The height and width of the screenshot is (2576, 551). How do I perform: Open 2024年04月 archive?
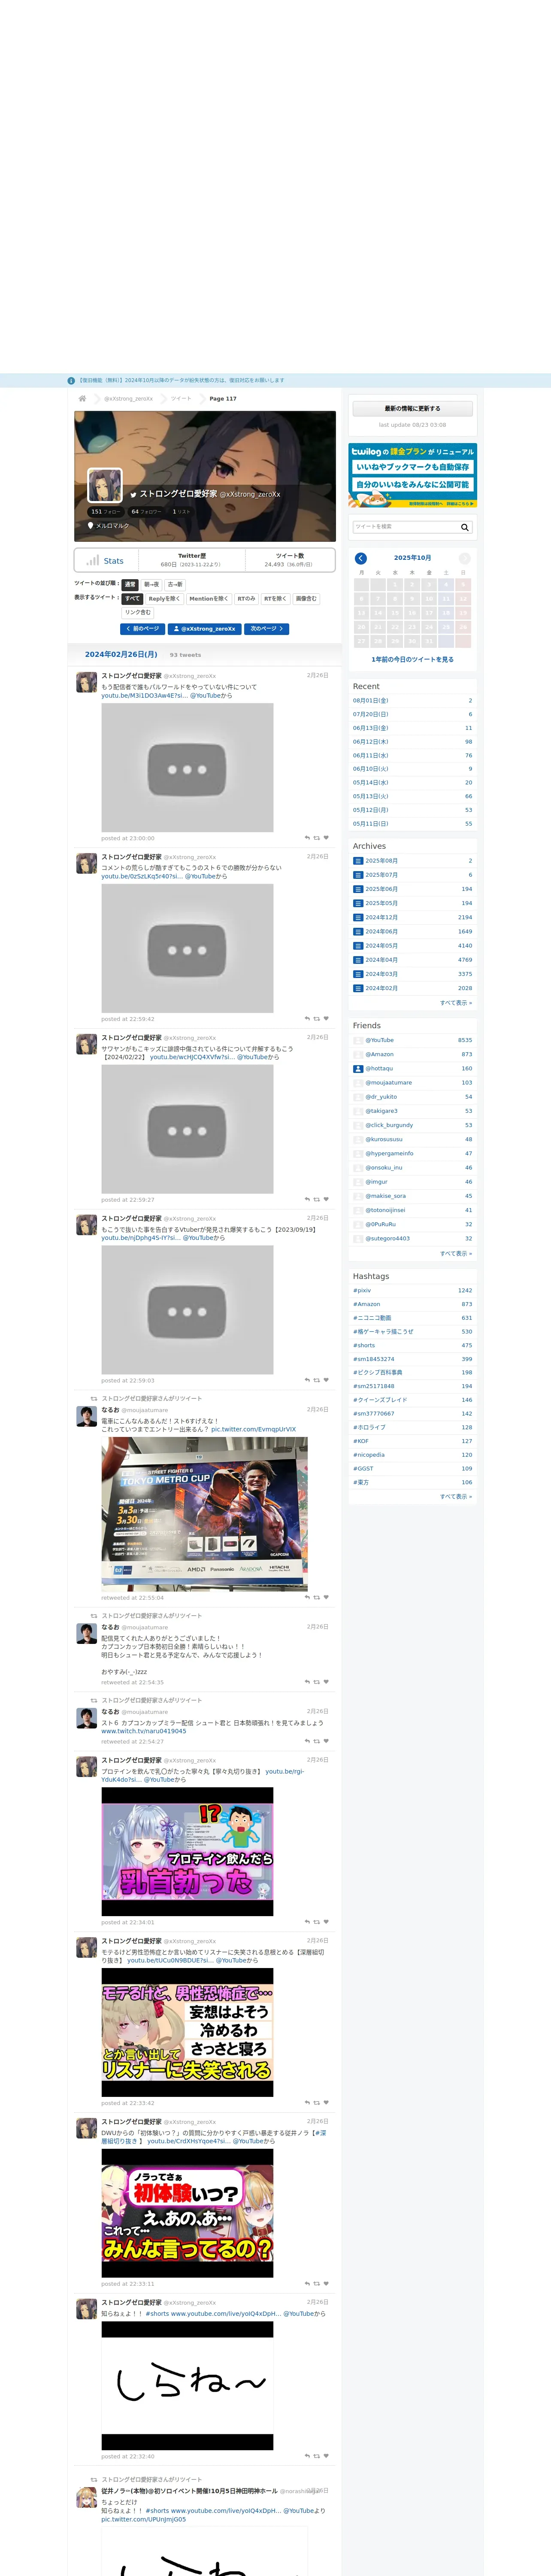[381, 960]
